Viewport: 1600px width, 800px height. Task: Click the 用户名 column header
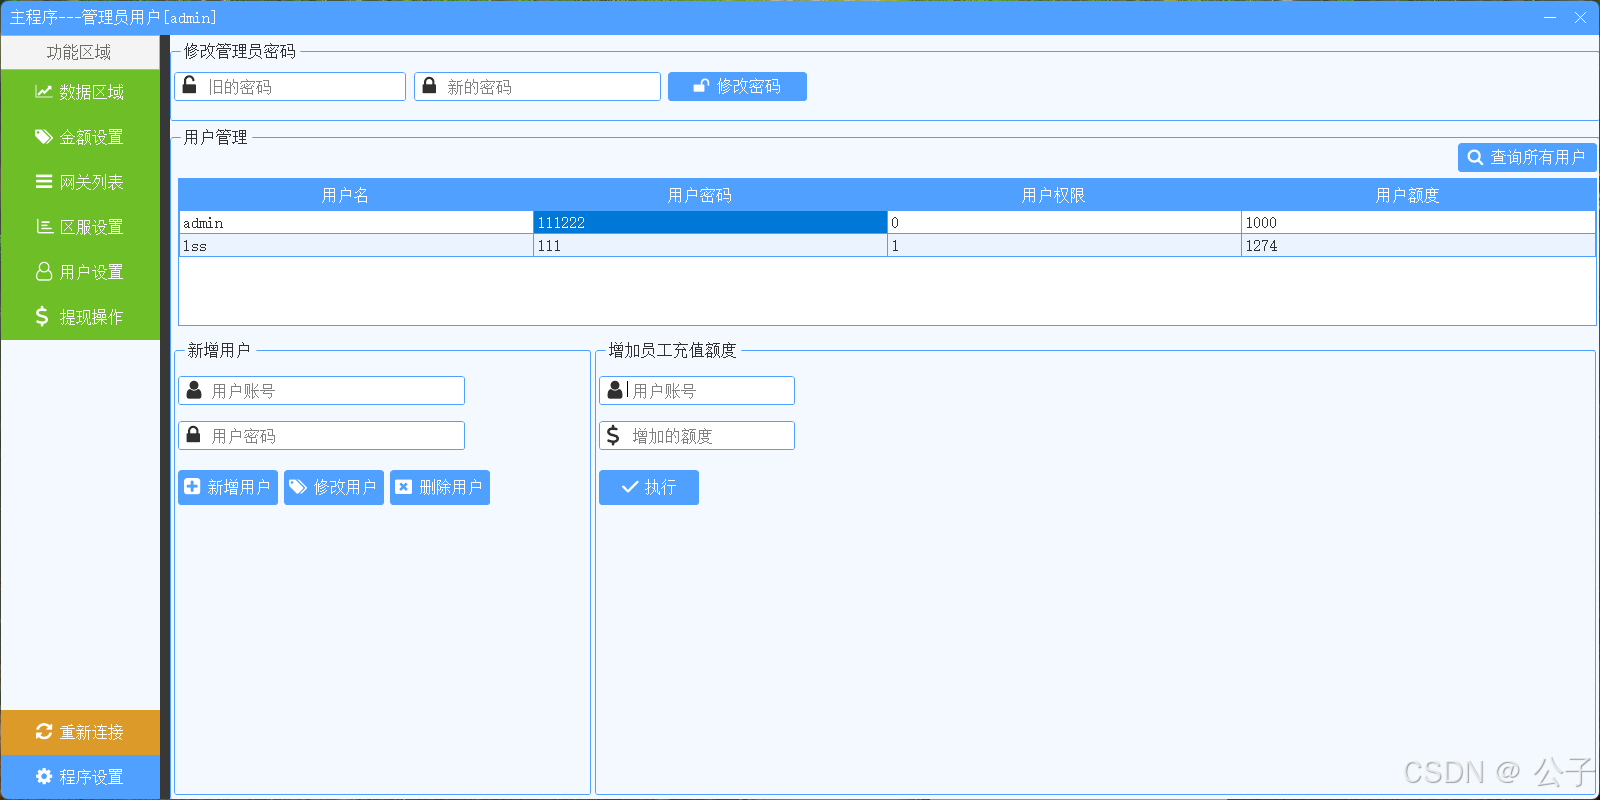coord(345,195)
